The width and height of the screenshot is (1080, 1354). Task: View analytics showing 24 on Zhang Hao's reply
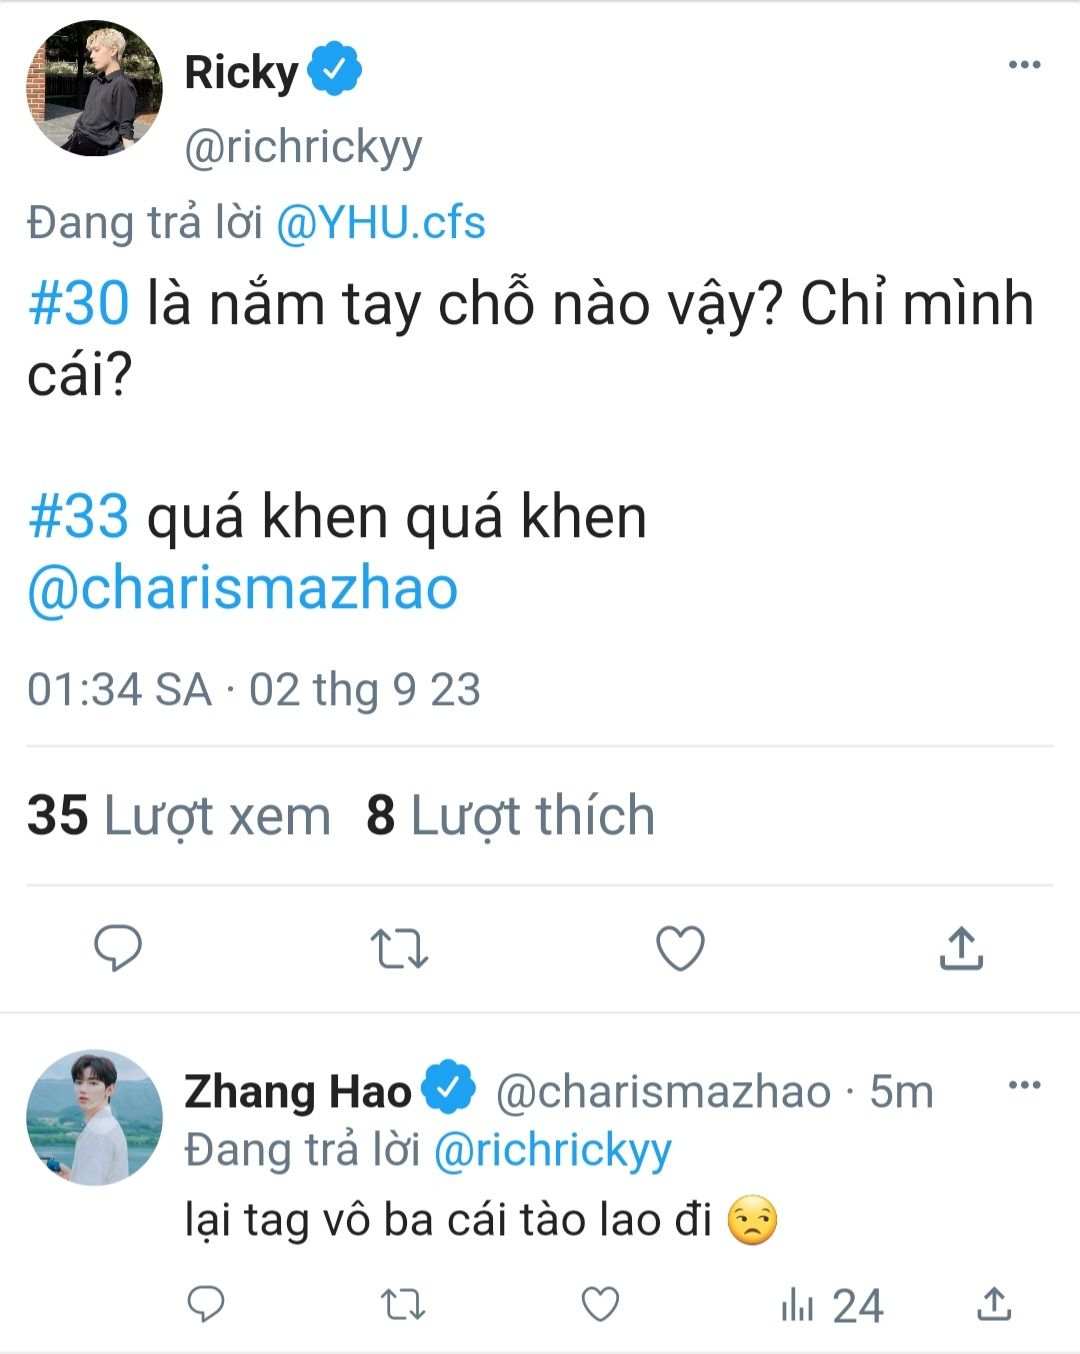[x=831, y=1305]
